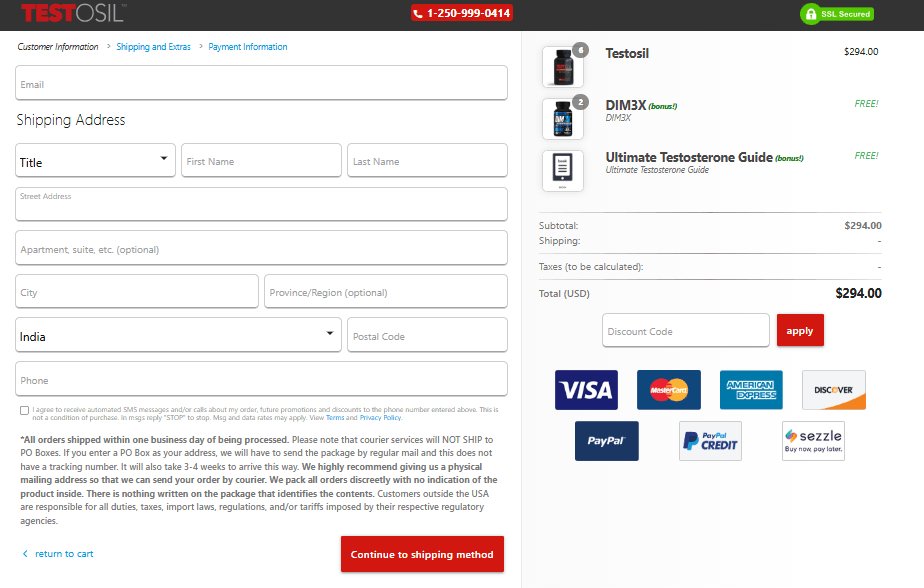Click the Discover card icon

[x=834, y=390]
